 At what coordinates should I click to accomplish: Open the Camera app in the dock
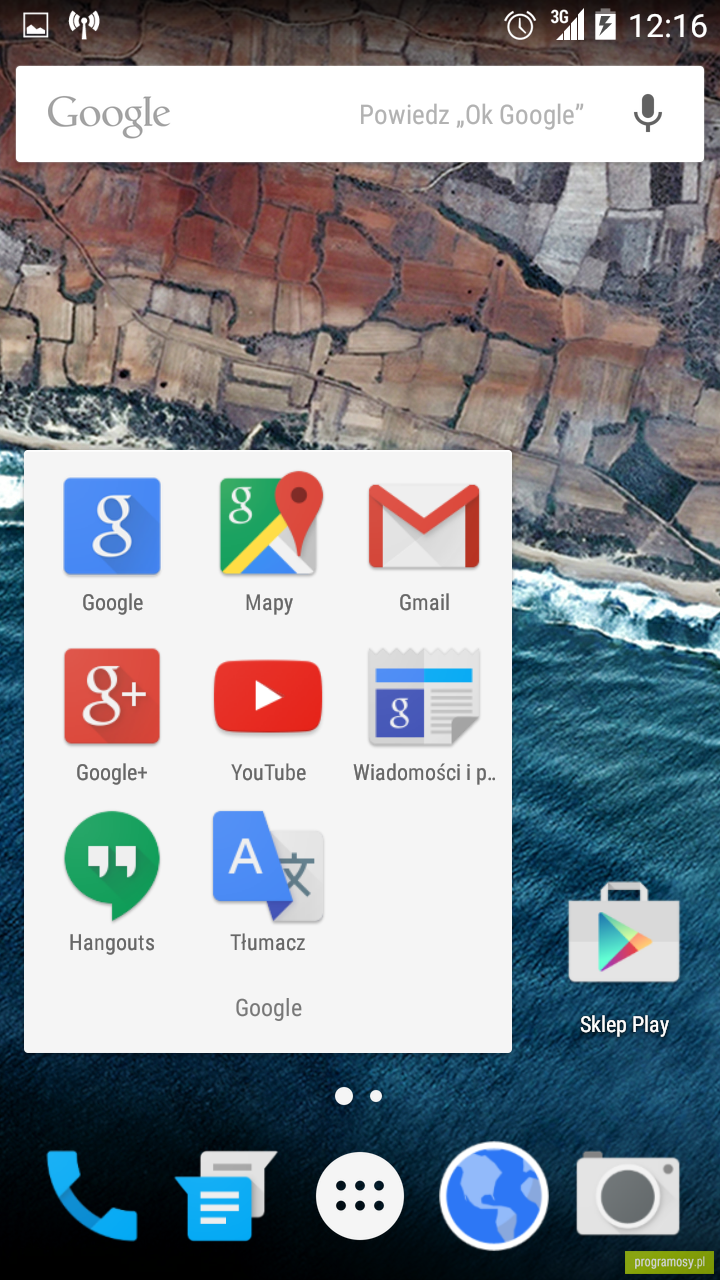[628, 1195]
